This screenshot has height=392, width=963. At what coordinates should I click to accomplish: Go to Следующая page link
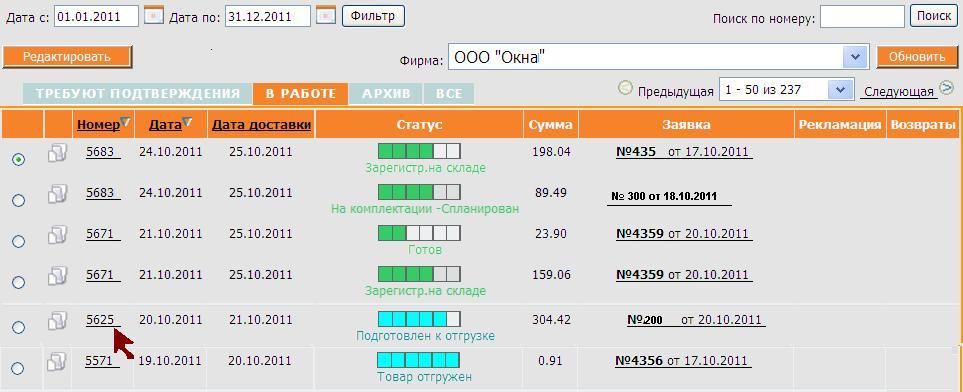pos(900,92)
